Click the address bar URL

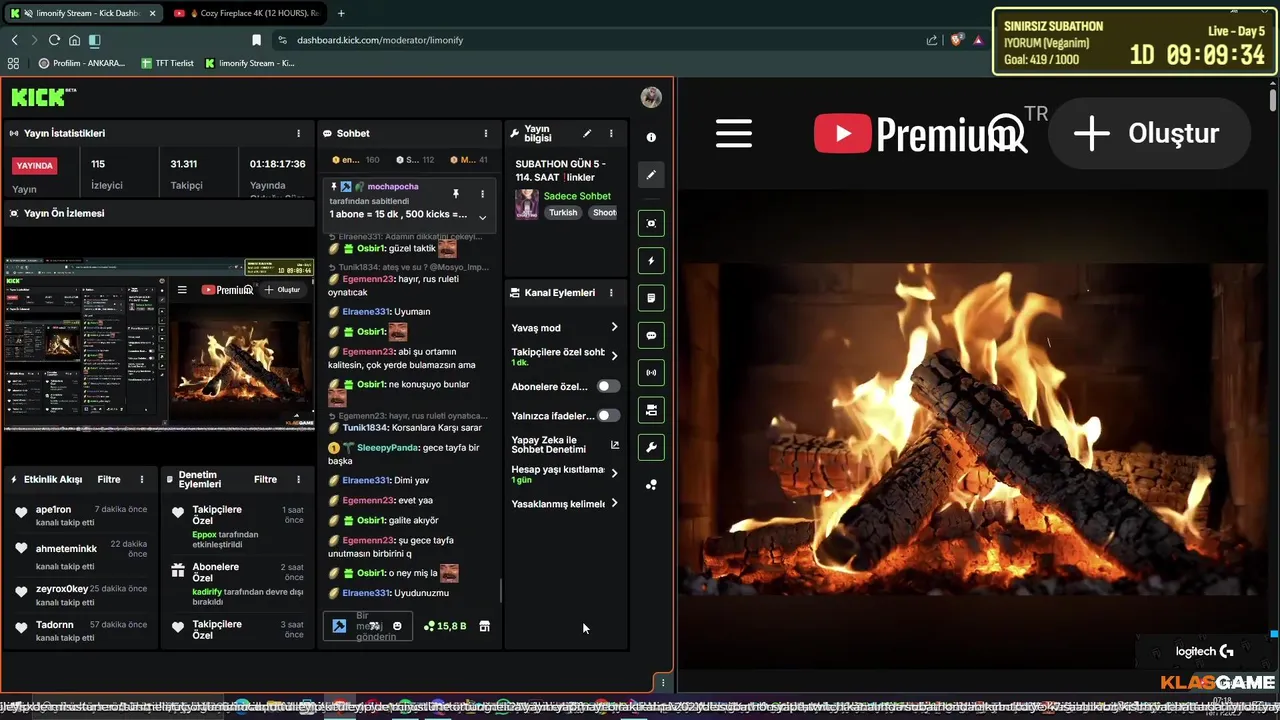click(x=380, y=40)
